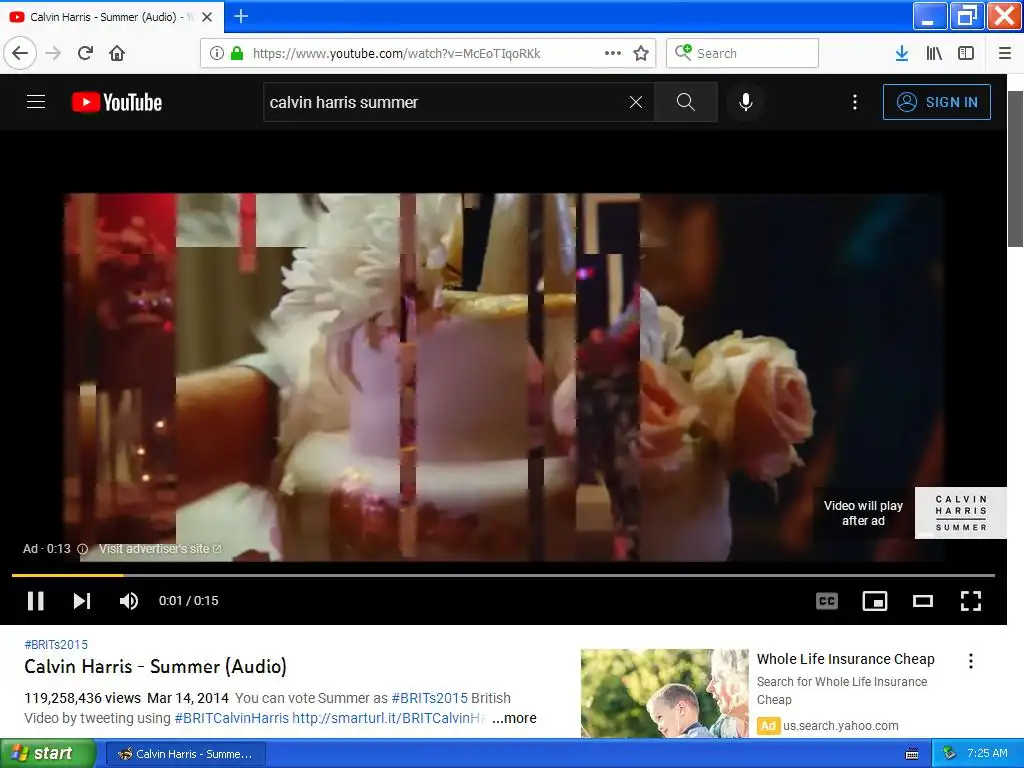Enter full screen mode
Viewport: 1024px width, 768px height.
[x=971, y=601]
